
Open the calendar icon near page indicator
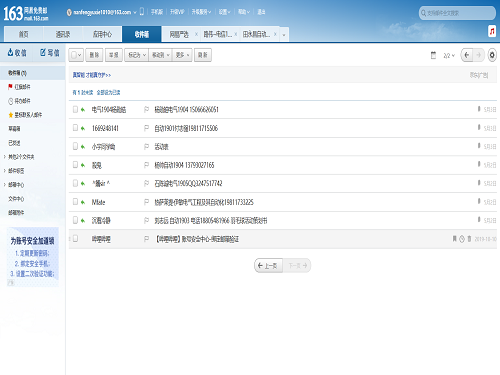pos(433,55)
